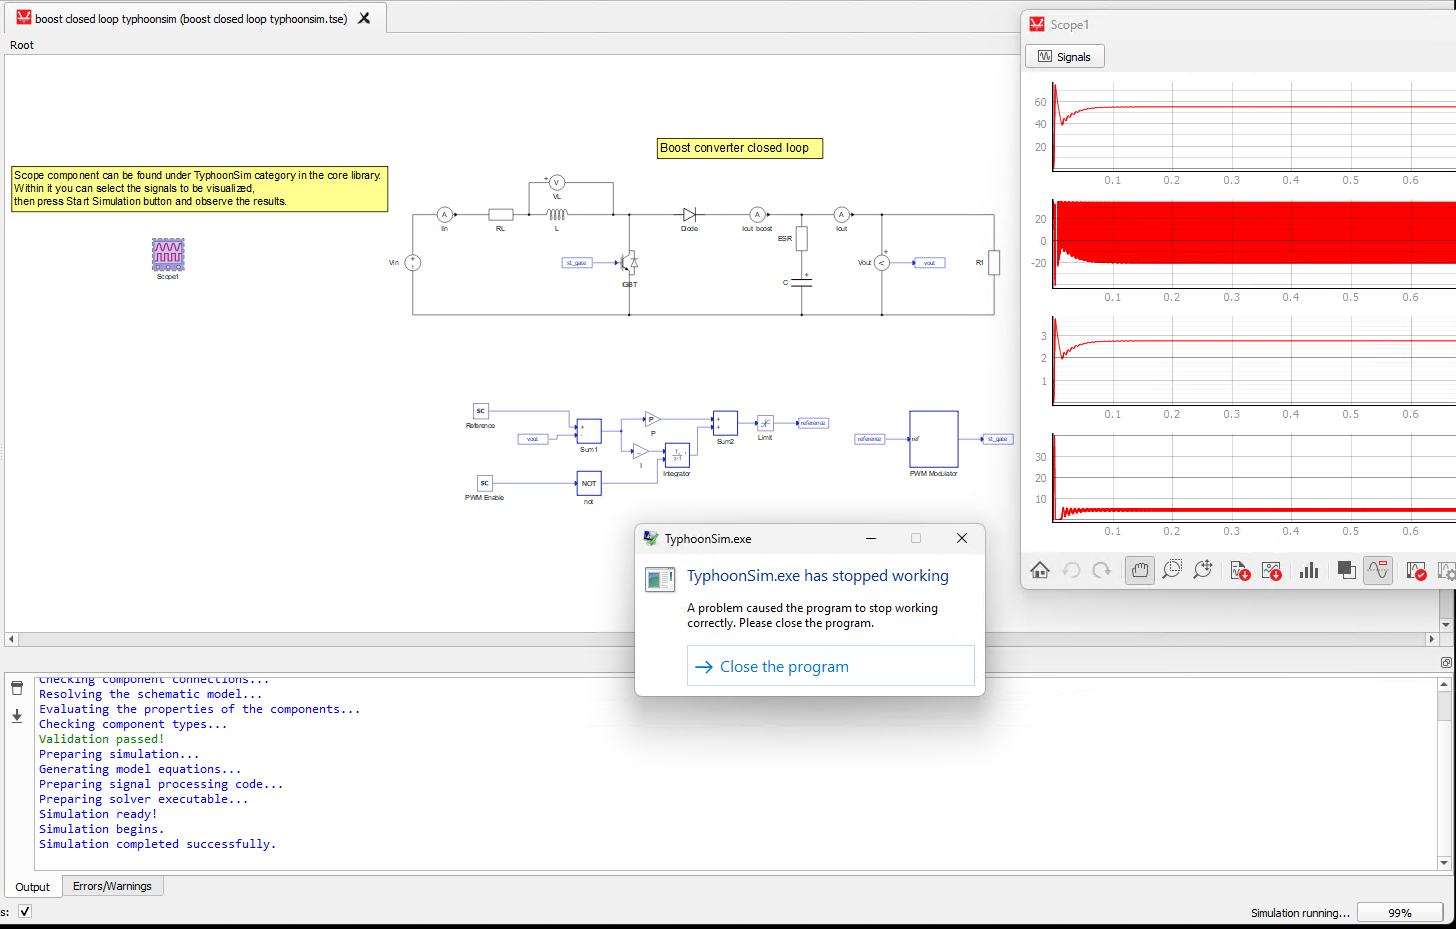This screenshot has width=1456, height=929.
Task: Click the console scrollbar up arrow
Action: tap(1444, 685)
